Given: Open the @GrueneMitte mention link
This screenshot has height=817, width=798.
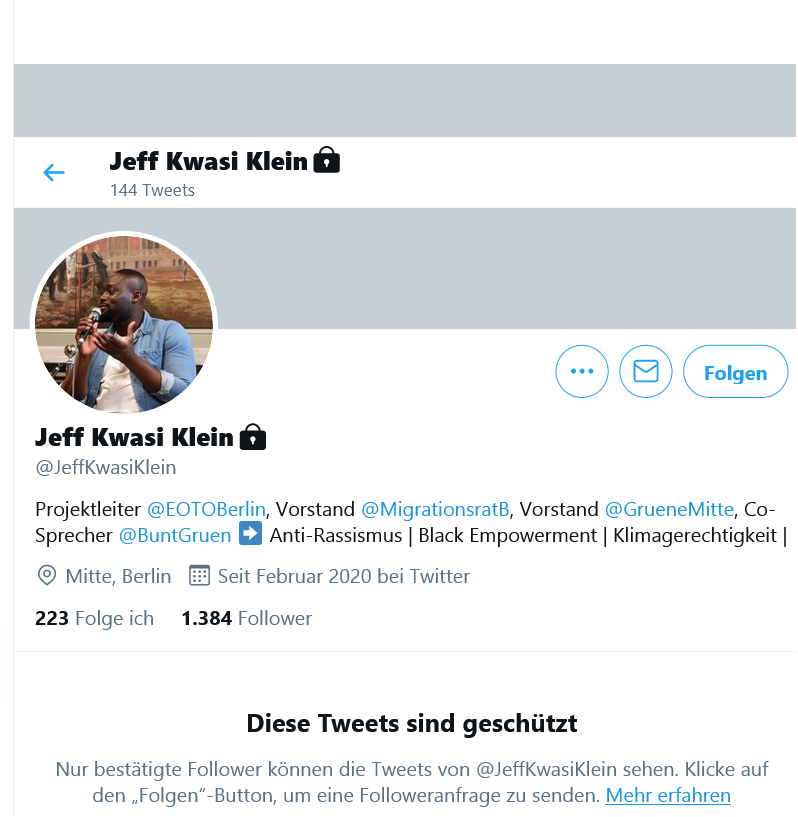Looking at the screenshot, I should tap(669, 509).
